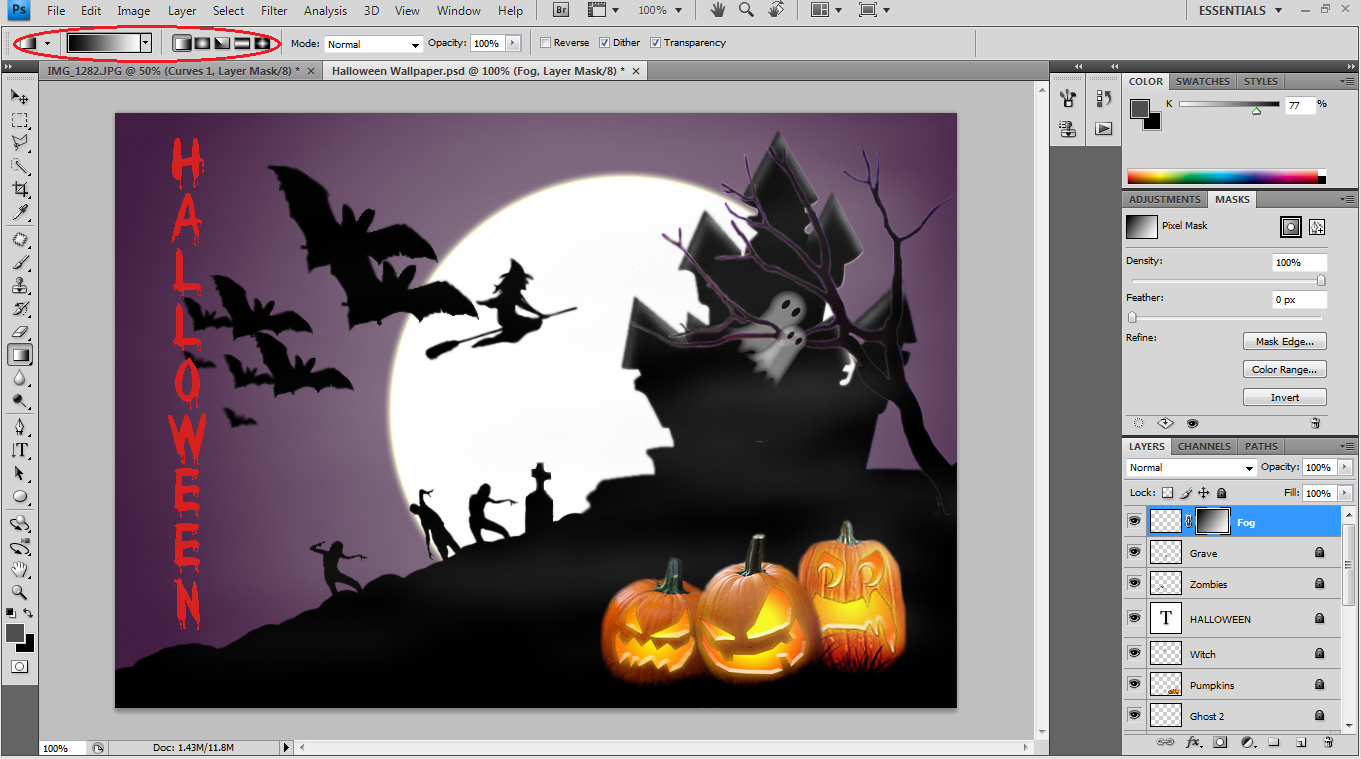Open the Layers panel blend mode dropdown
The width and height of the screenshot is (1361, 759).
pos(1190,467)
